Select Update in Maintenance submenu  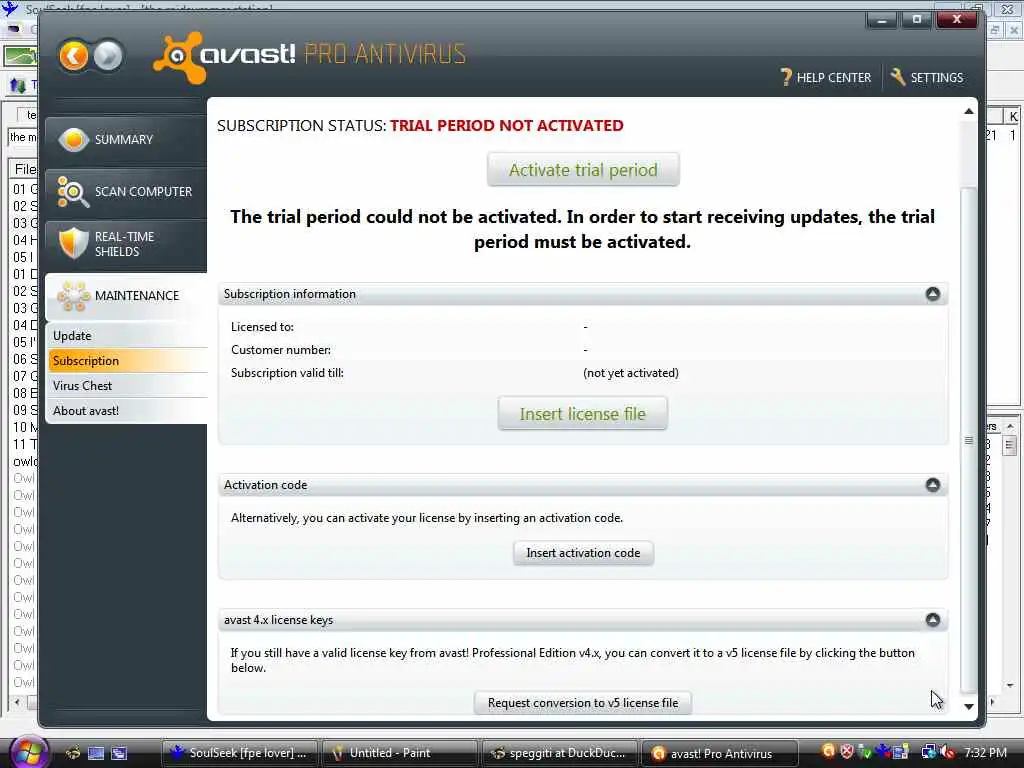[x=127, y=336]
